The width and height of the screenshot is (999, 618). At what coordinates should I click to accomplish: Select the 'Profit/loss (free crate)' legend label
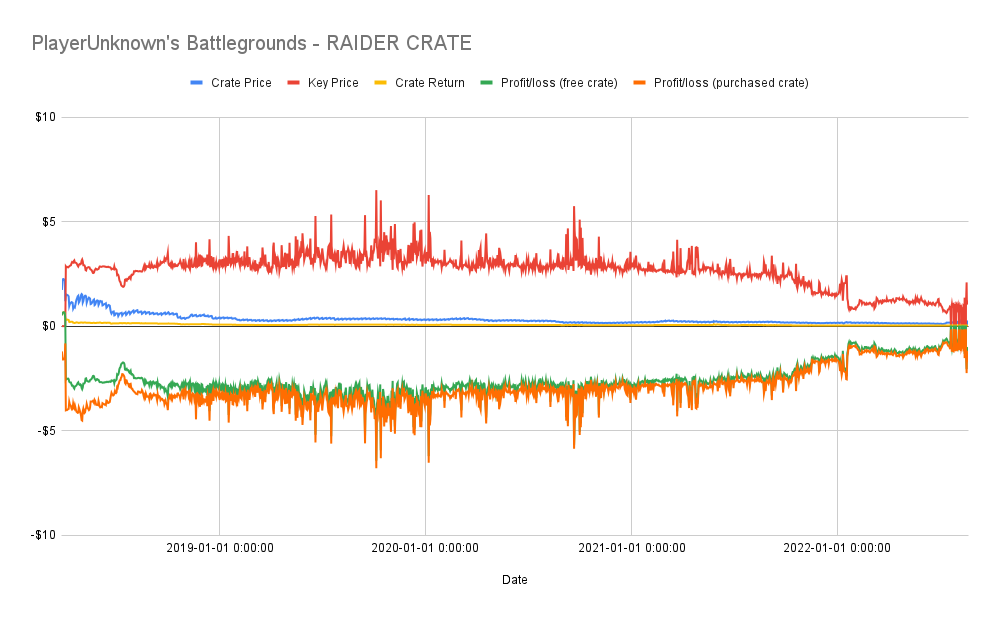tap(559, 83)
